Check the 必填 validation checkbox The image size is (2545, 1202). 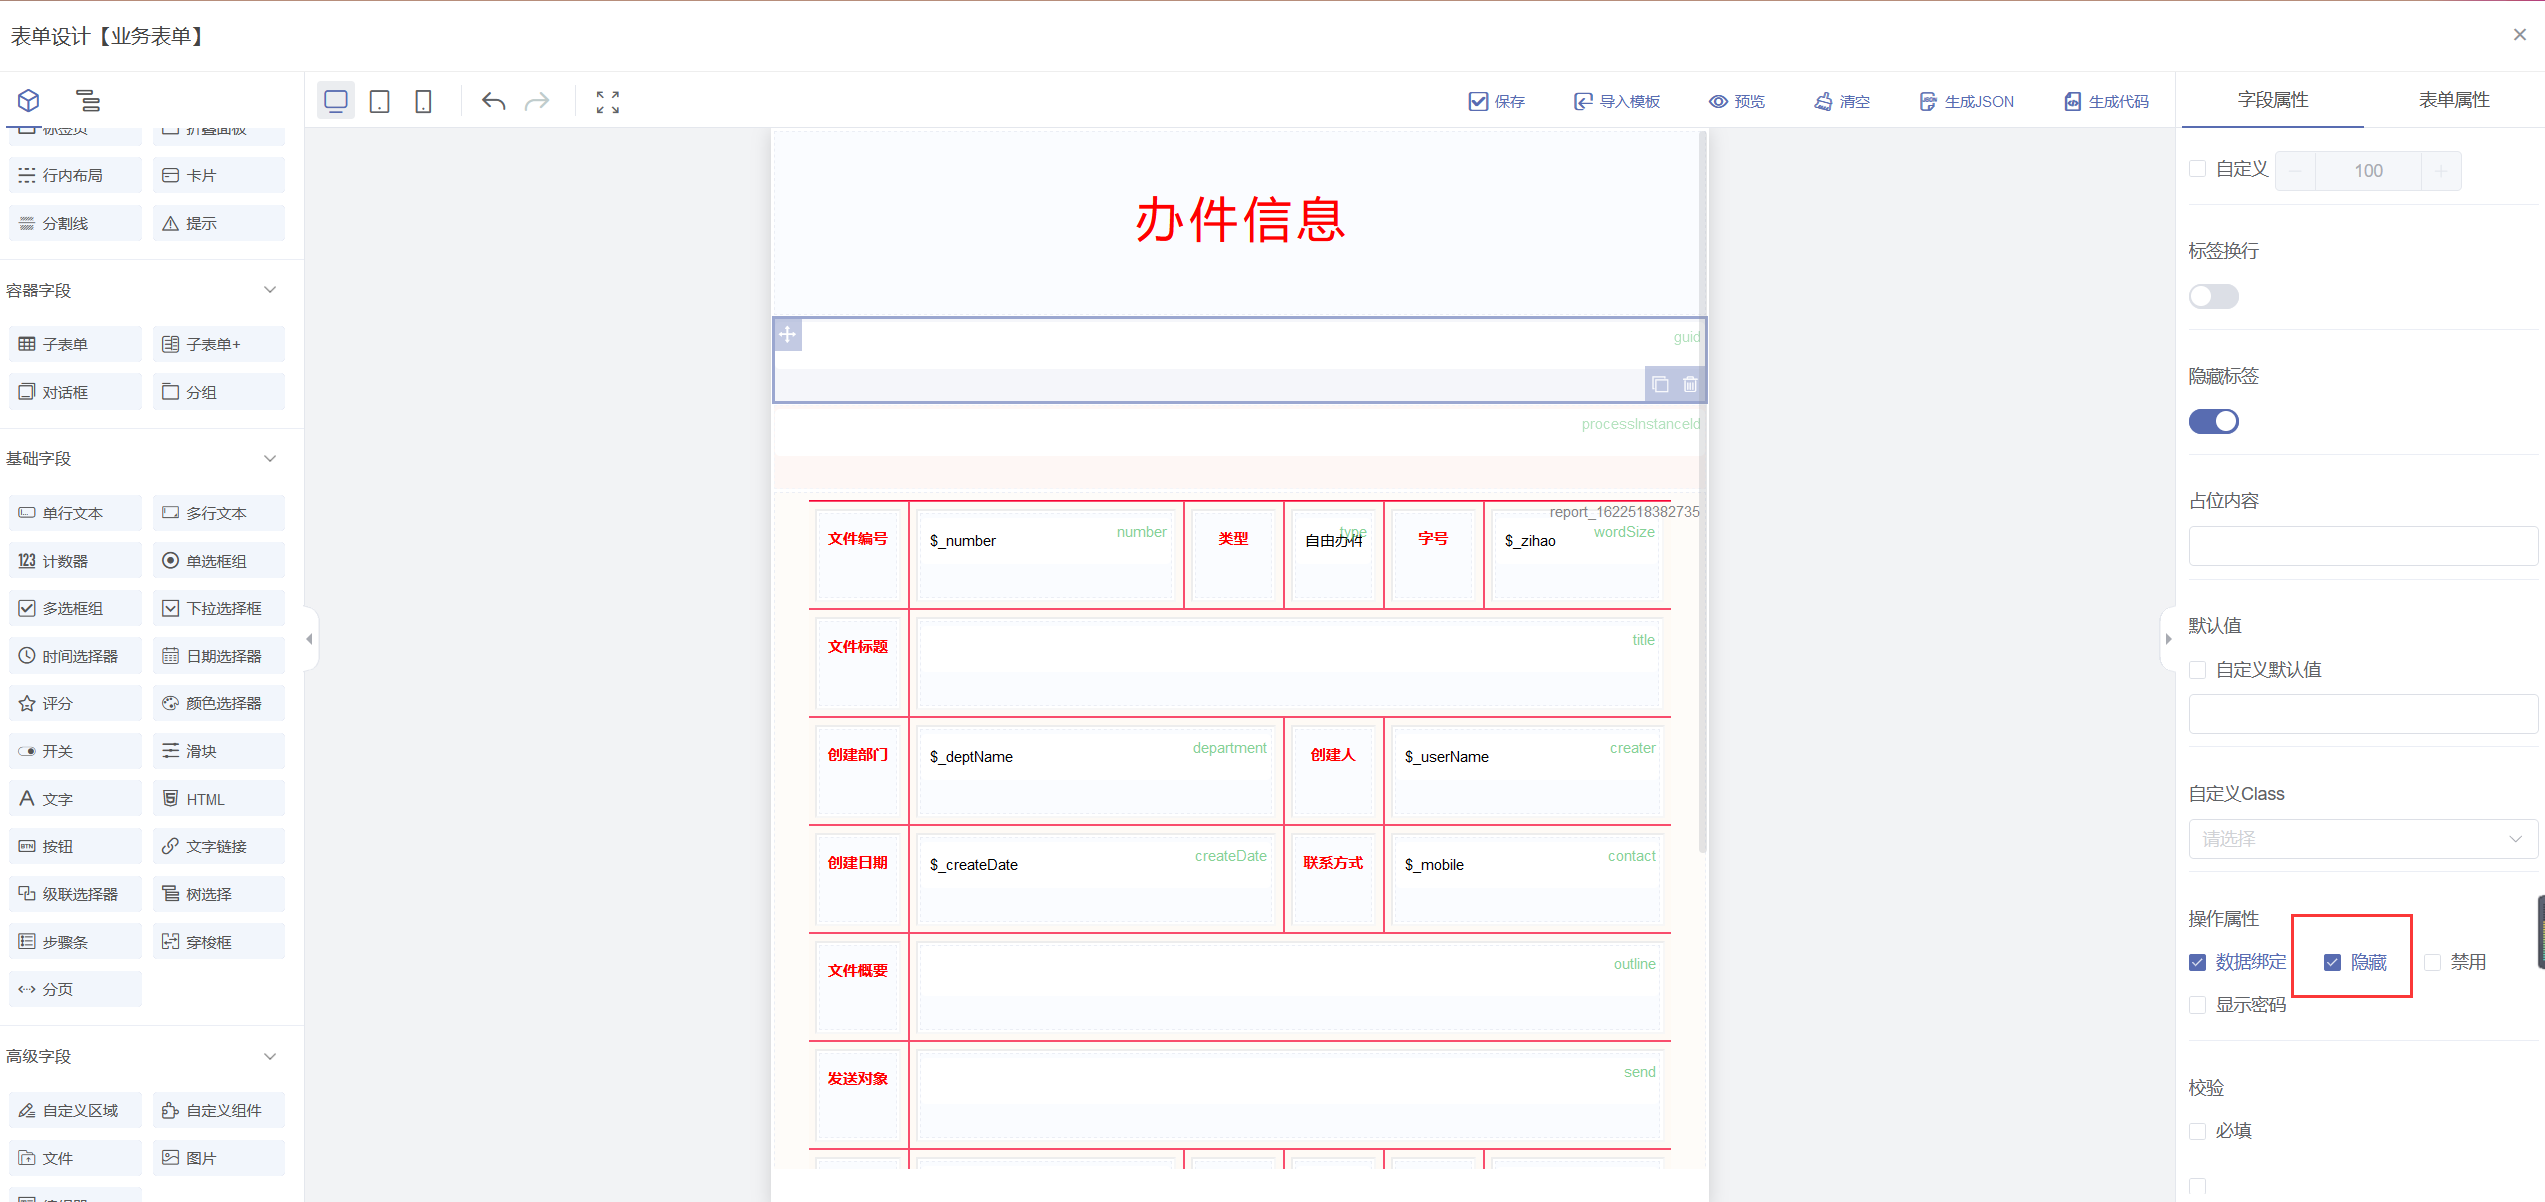point(2197,1131)
